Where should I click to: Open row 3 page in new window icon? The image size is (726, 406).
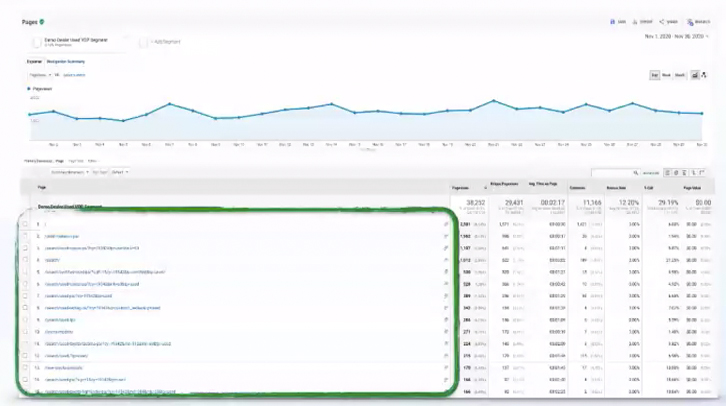tap(446, 248)
